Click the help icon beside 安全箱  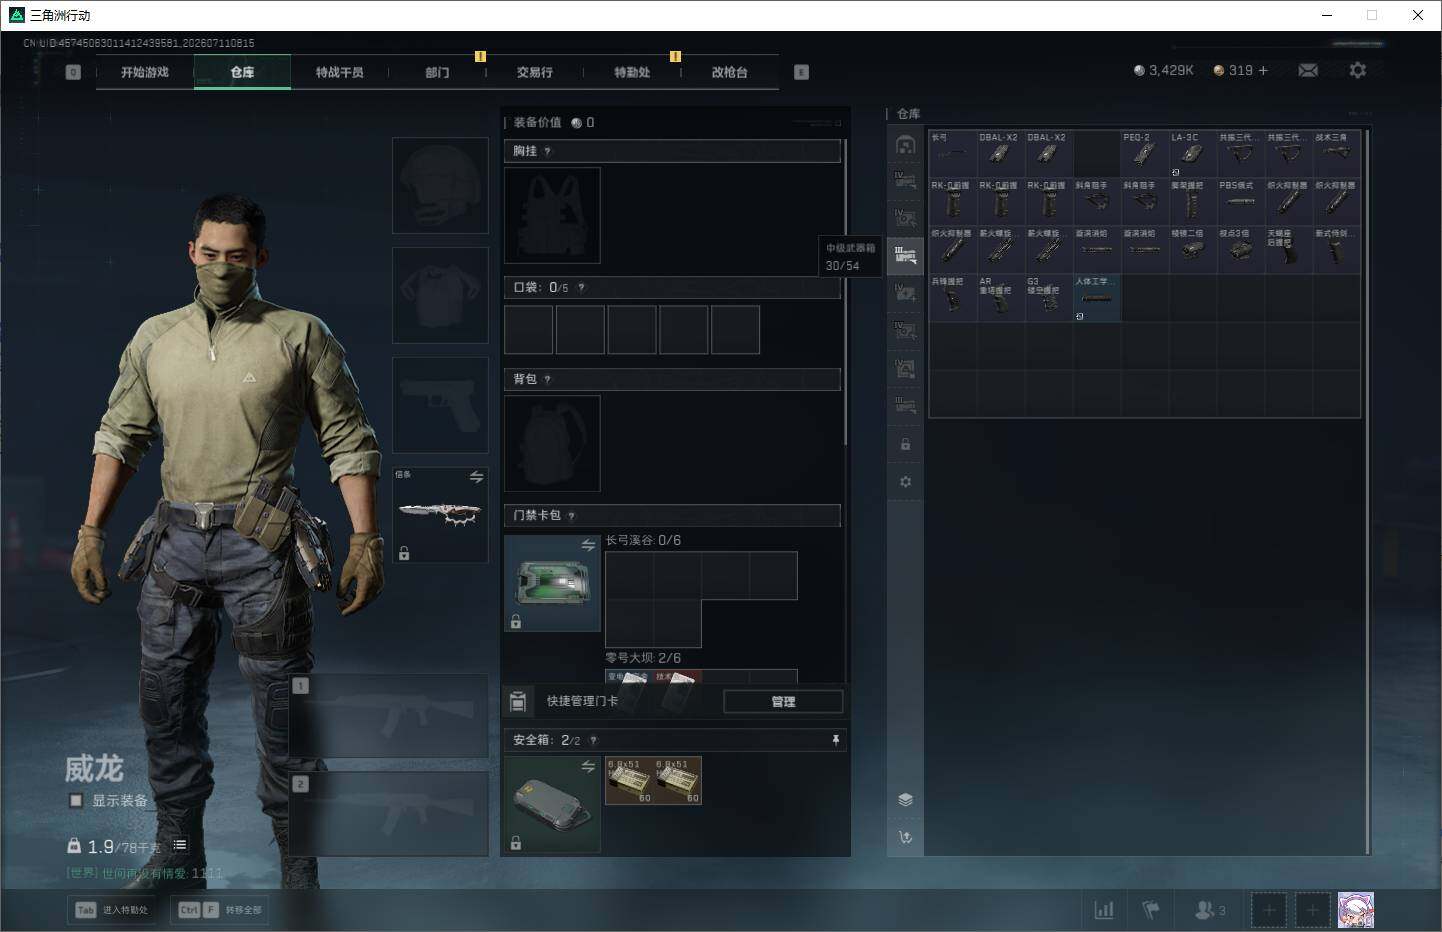(x=593, y=740)
